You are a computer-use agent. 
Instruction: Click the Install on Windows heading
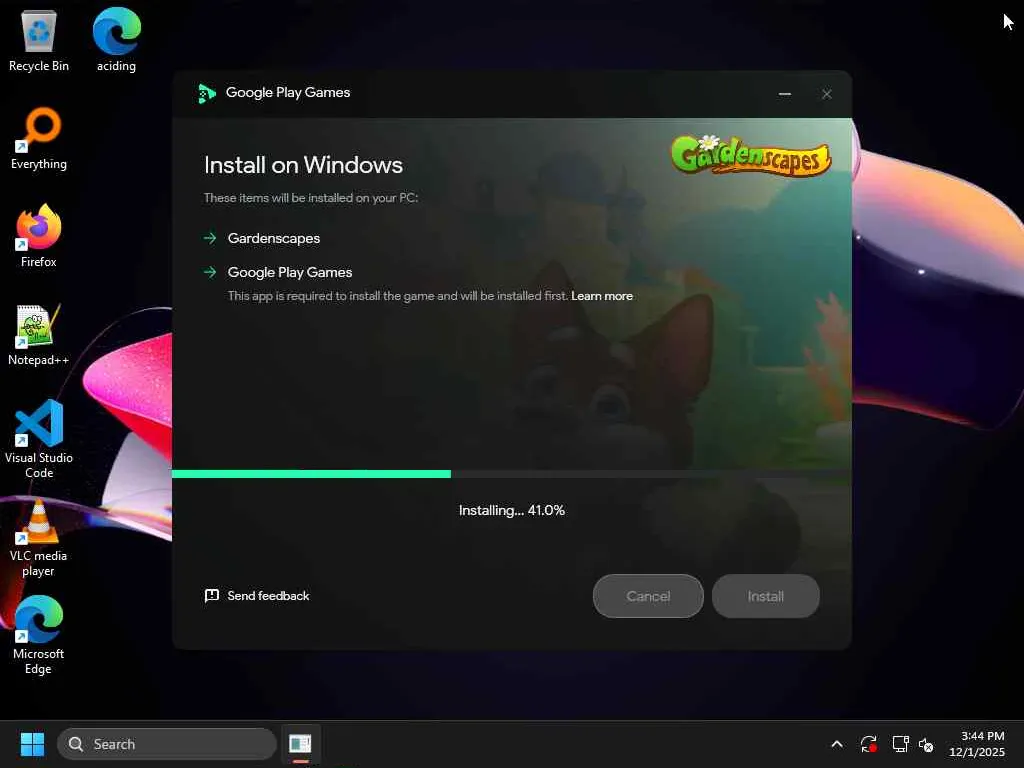point(303,165)
